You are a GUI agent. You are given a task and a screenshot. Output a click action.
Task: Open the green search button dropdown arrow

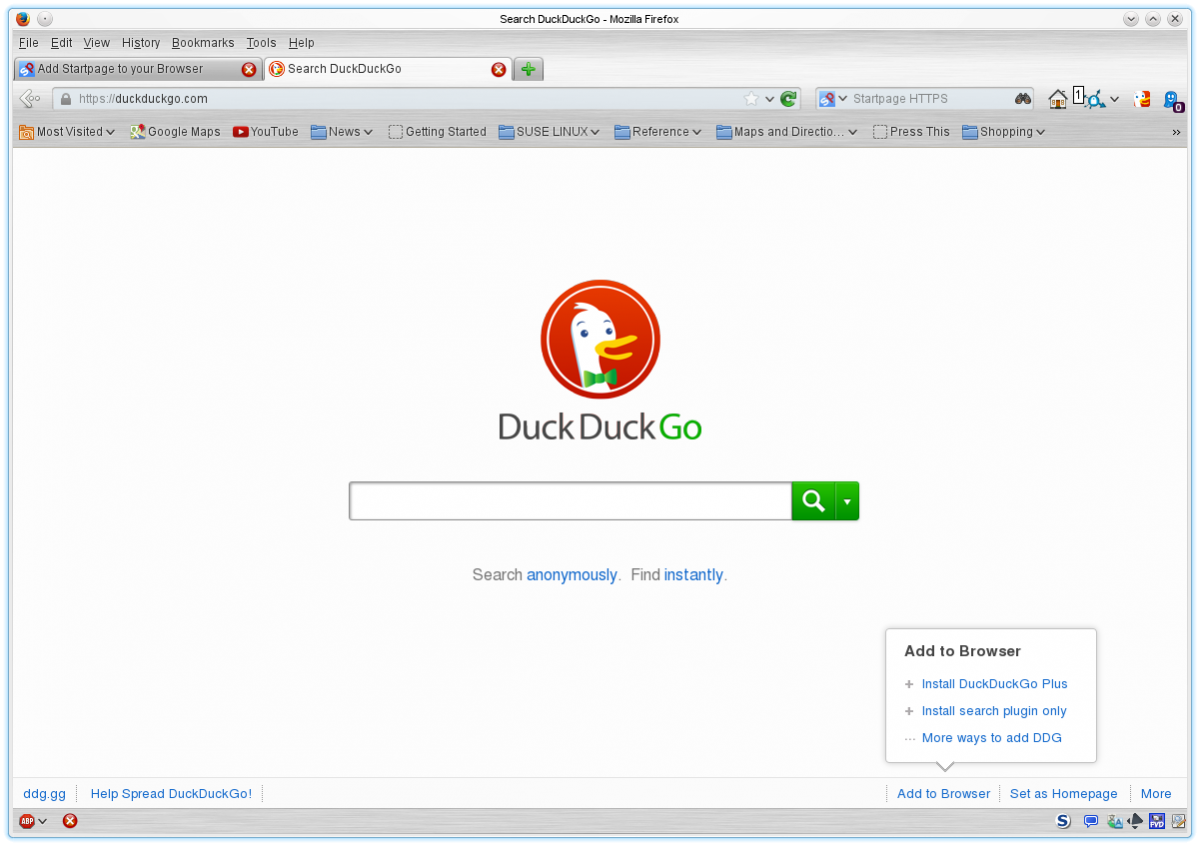[x=847, y=501]
